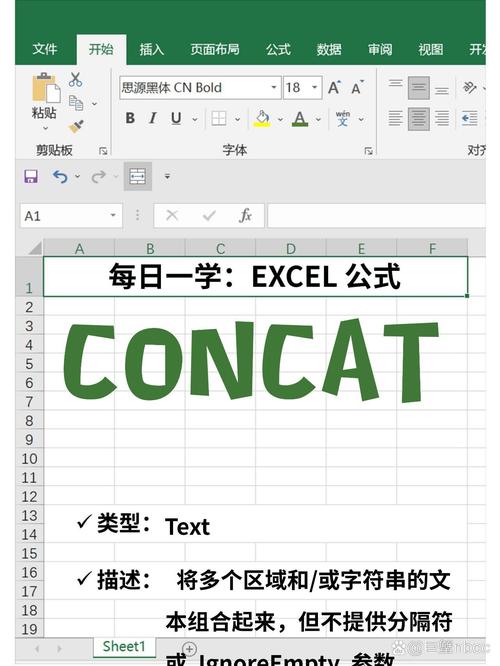
Task: Expand the font size 18 dropdown
Action: 315,87
